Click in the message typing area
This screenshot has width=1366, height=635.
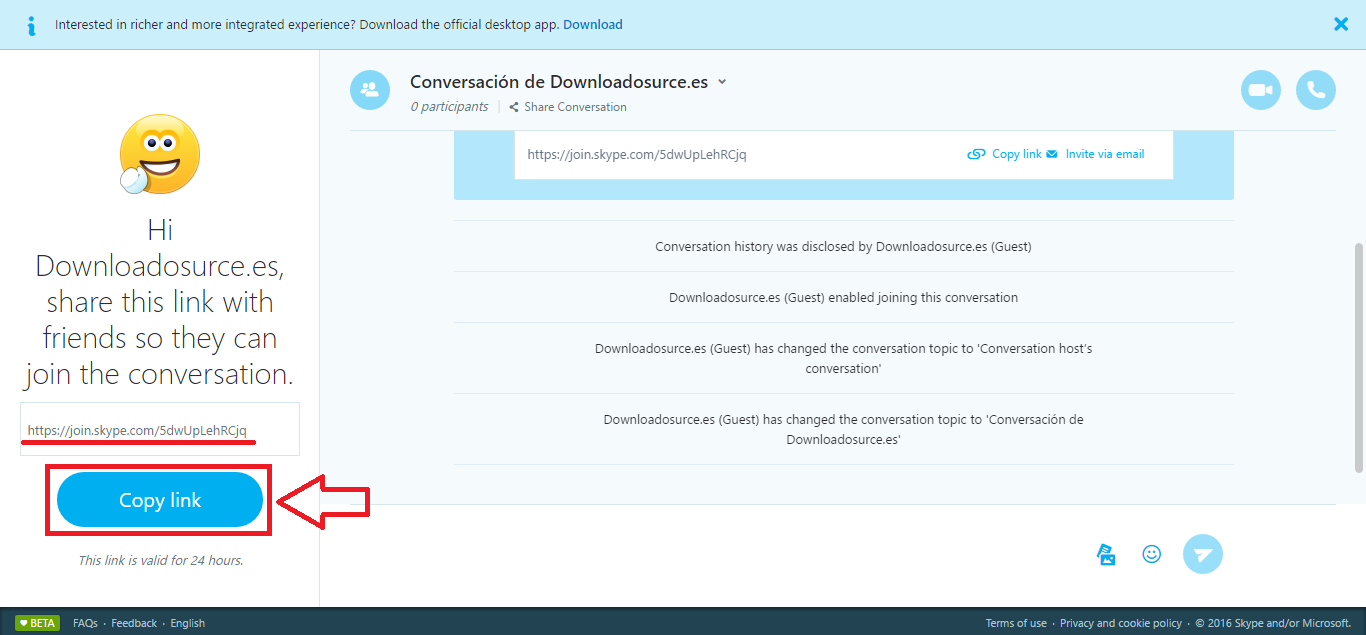pyautogui.click(x=720, y=554)
